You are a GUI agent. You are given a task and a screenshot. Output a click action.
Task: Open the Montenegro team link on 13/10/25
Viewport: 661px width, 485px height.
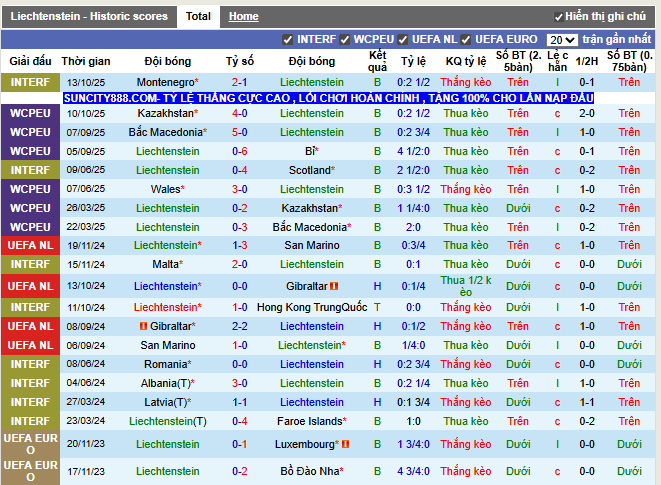[166, 82]
